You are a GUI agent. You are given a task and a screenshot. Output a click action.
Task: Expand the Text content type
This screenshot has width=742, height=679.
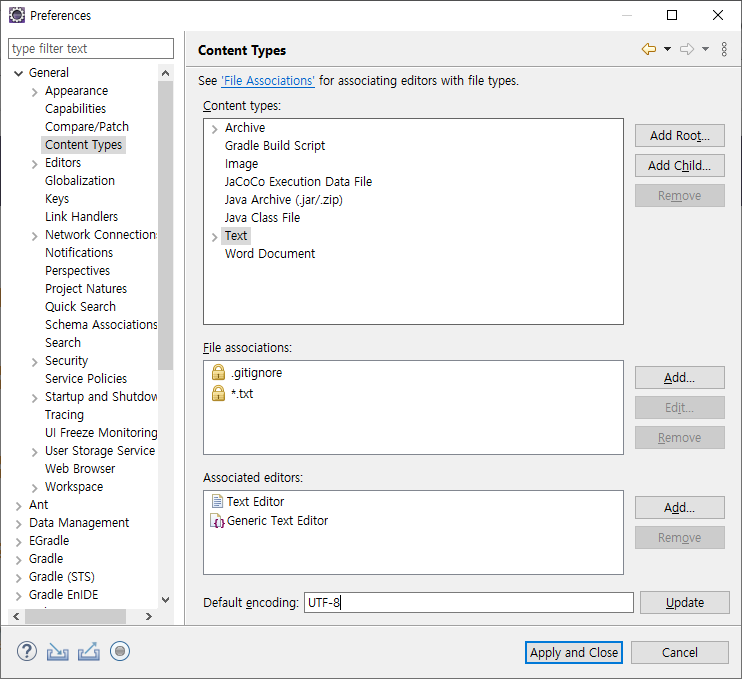click(x=214, y=237)
